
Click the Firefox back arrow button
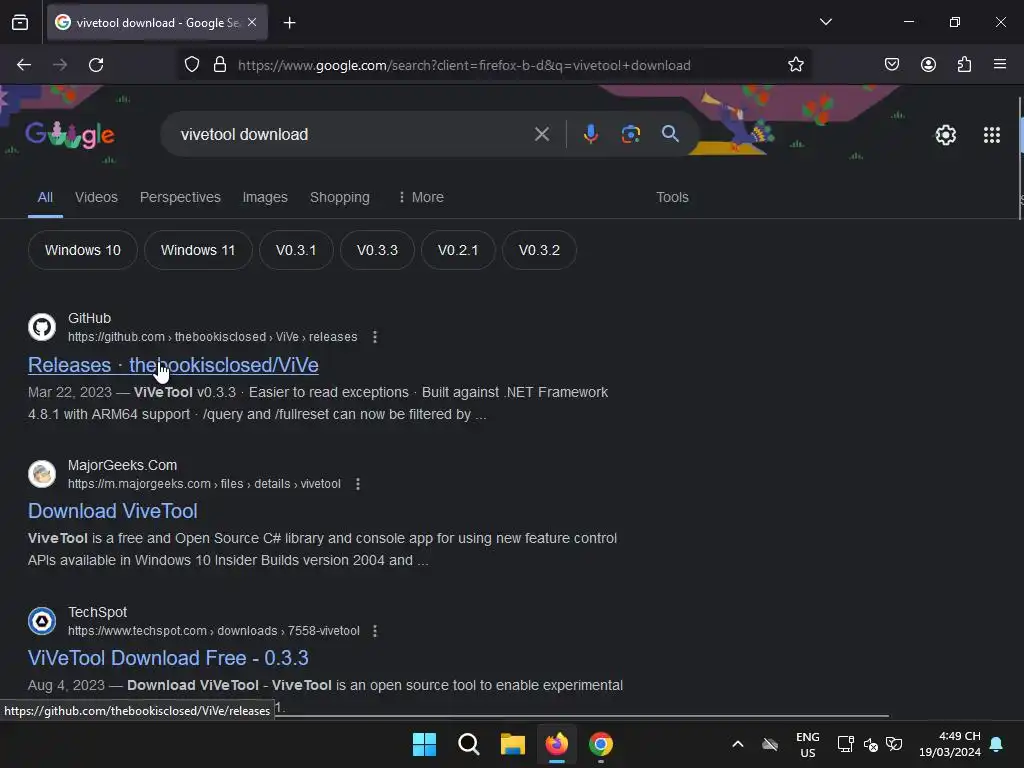coord(24,65)
